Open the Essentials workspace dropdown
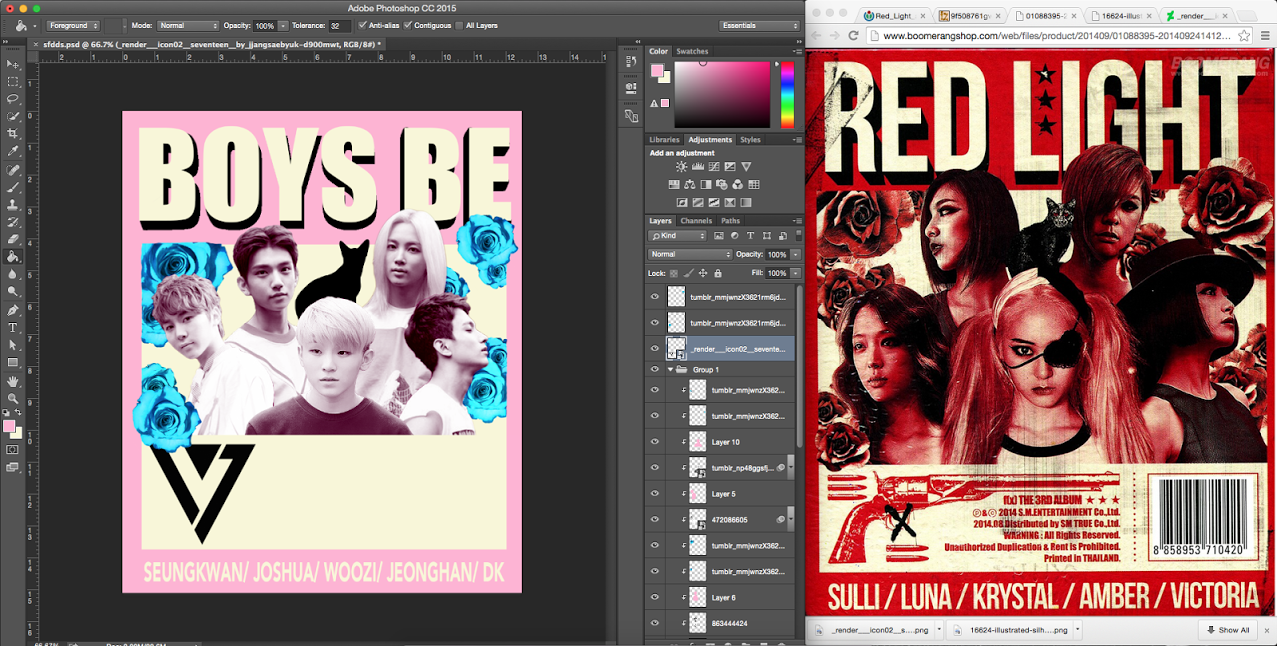1277x646 pixels. tap(759, 25)
